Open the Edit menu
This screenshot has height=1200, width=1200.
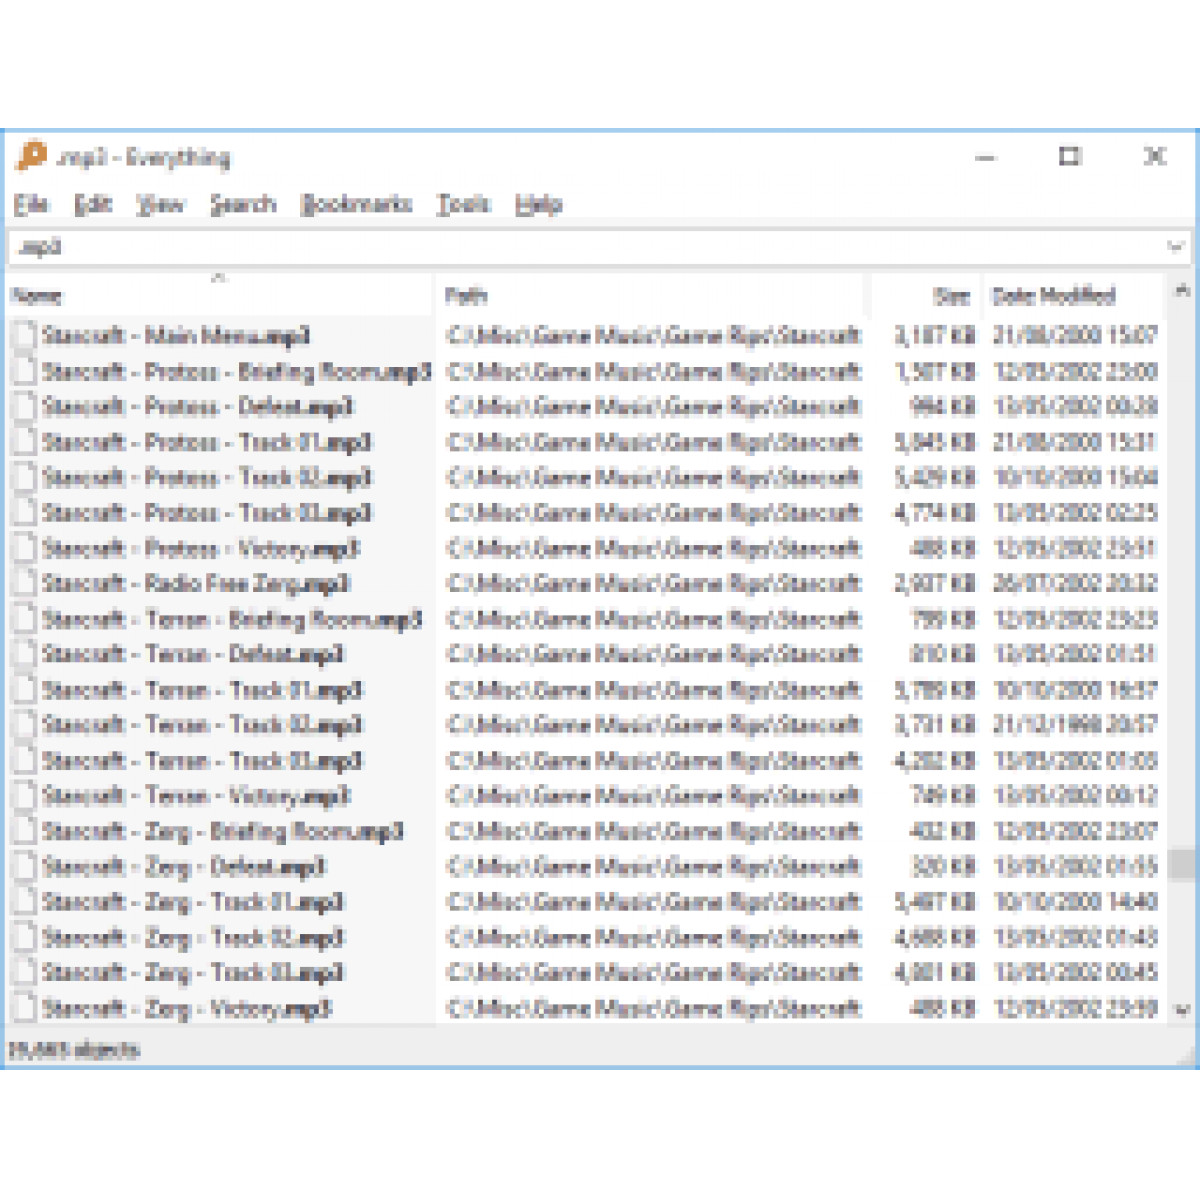93,204
